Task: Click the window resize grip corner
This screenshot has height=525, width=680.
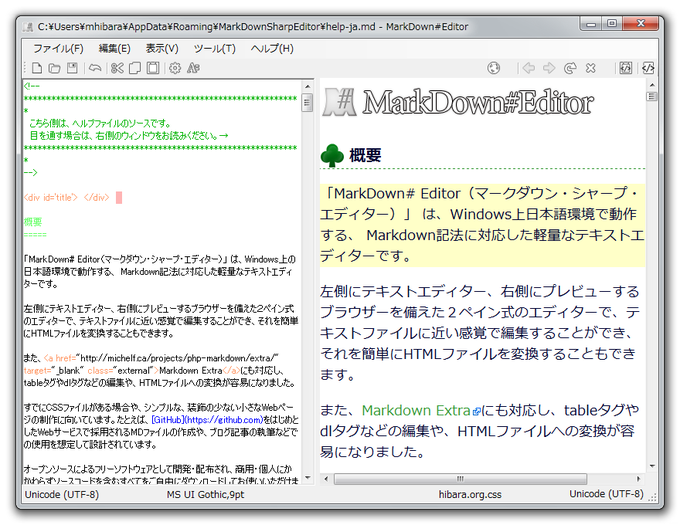Action: click(652, 497)
